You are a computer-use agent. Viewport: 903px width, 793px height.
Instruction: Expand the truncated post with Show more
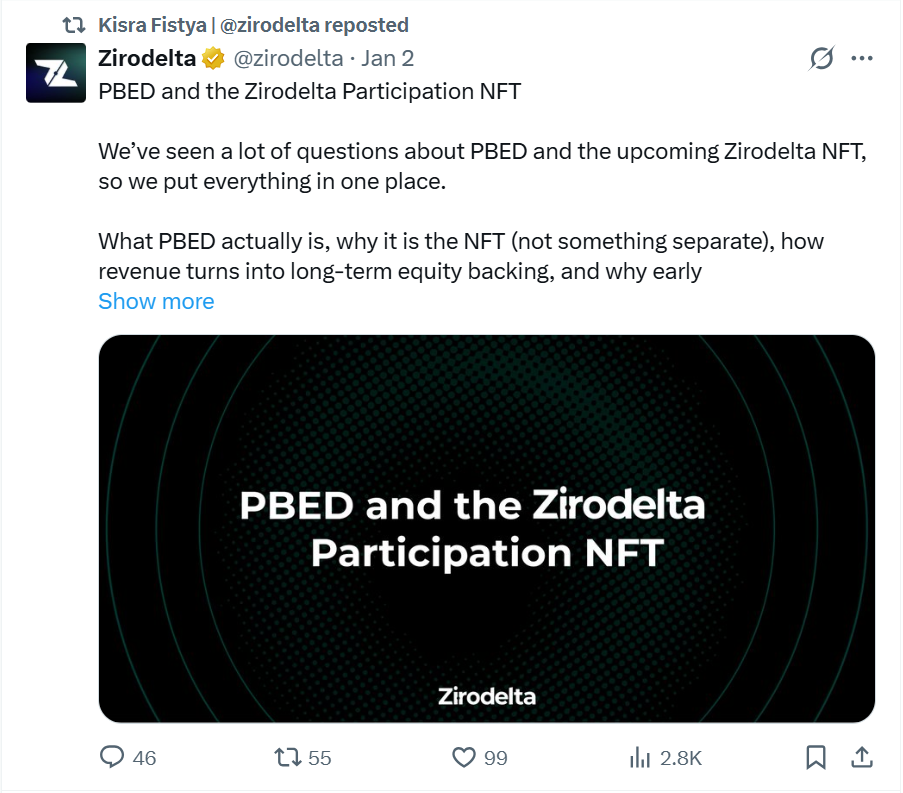point(156,301)
